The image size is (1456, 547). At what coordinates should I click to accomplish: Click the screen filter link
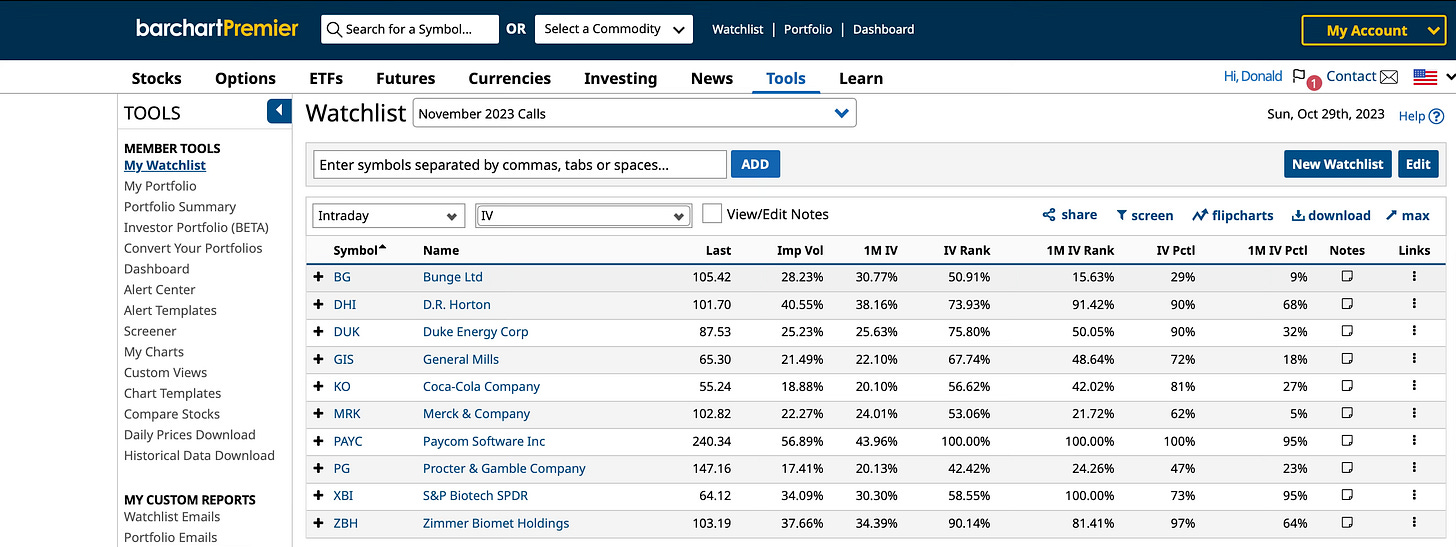(1145, 215)
